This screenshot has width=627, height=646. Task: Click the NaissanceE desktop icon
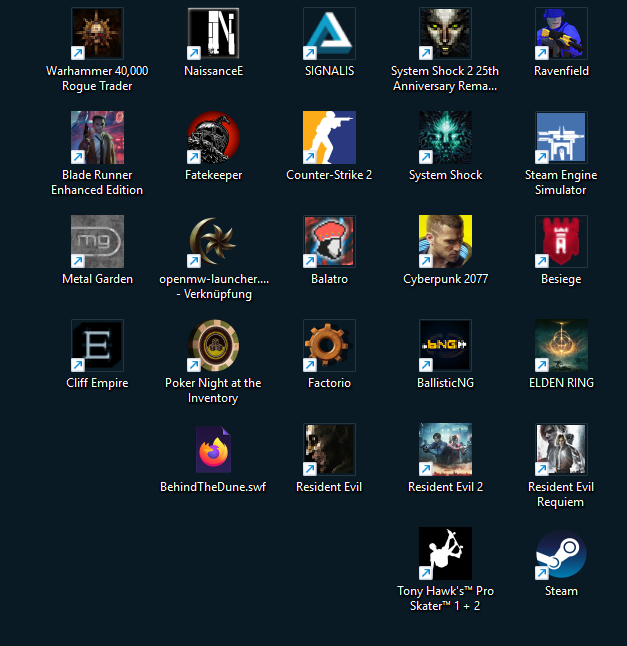(213, 34)
